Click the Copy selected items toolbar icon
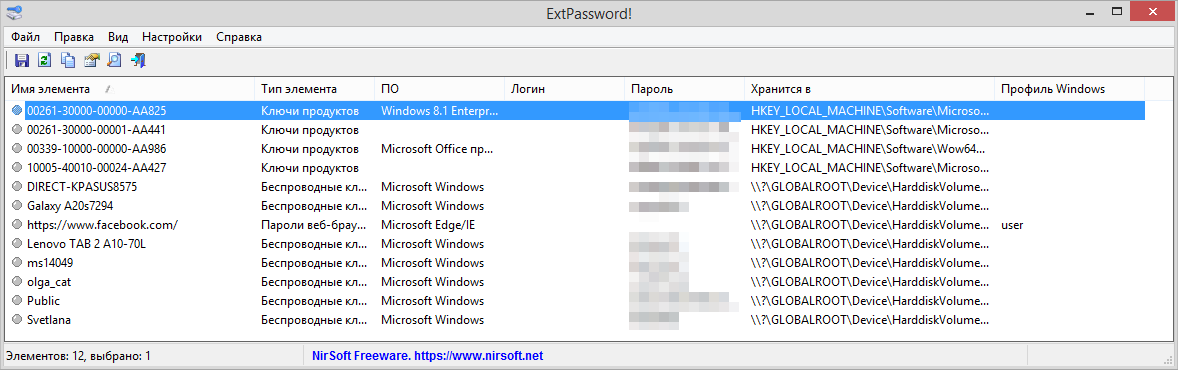The height and width of the screenshot is (370, 1178). 68,60
